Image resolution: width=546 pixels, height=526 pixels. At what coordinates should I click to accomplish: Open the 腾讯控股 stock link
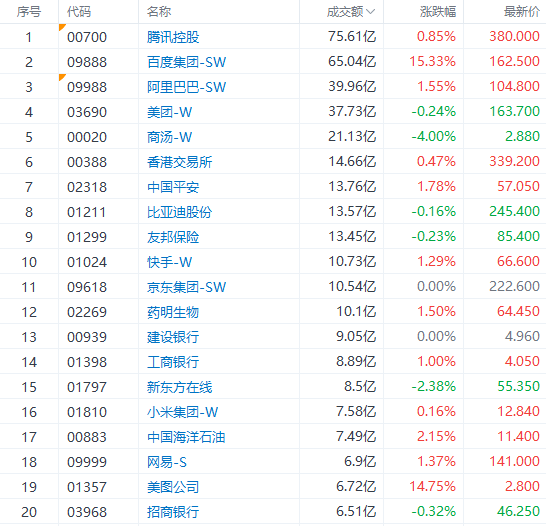pyautogui.click(x=173, y=37)
